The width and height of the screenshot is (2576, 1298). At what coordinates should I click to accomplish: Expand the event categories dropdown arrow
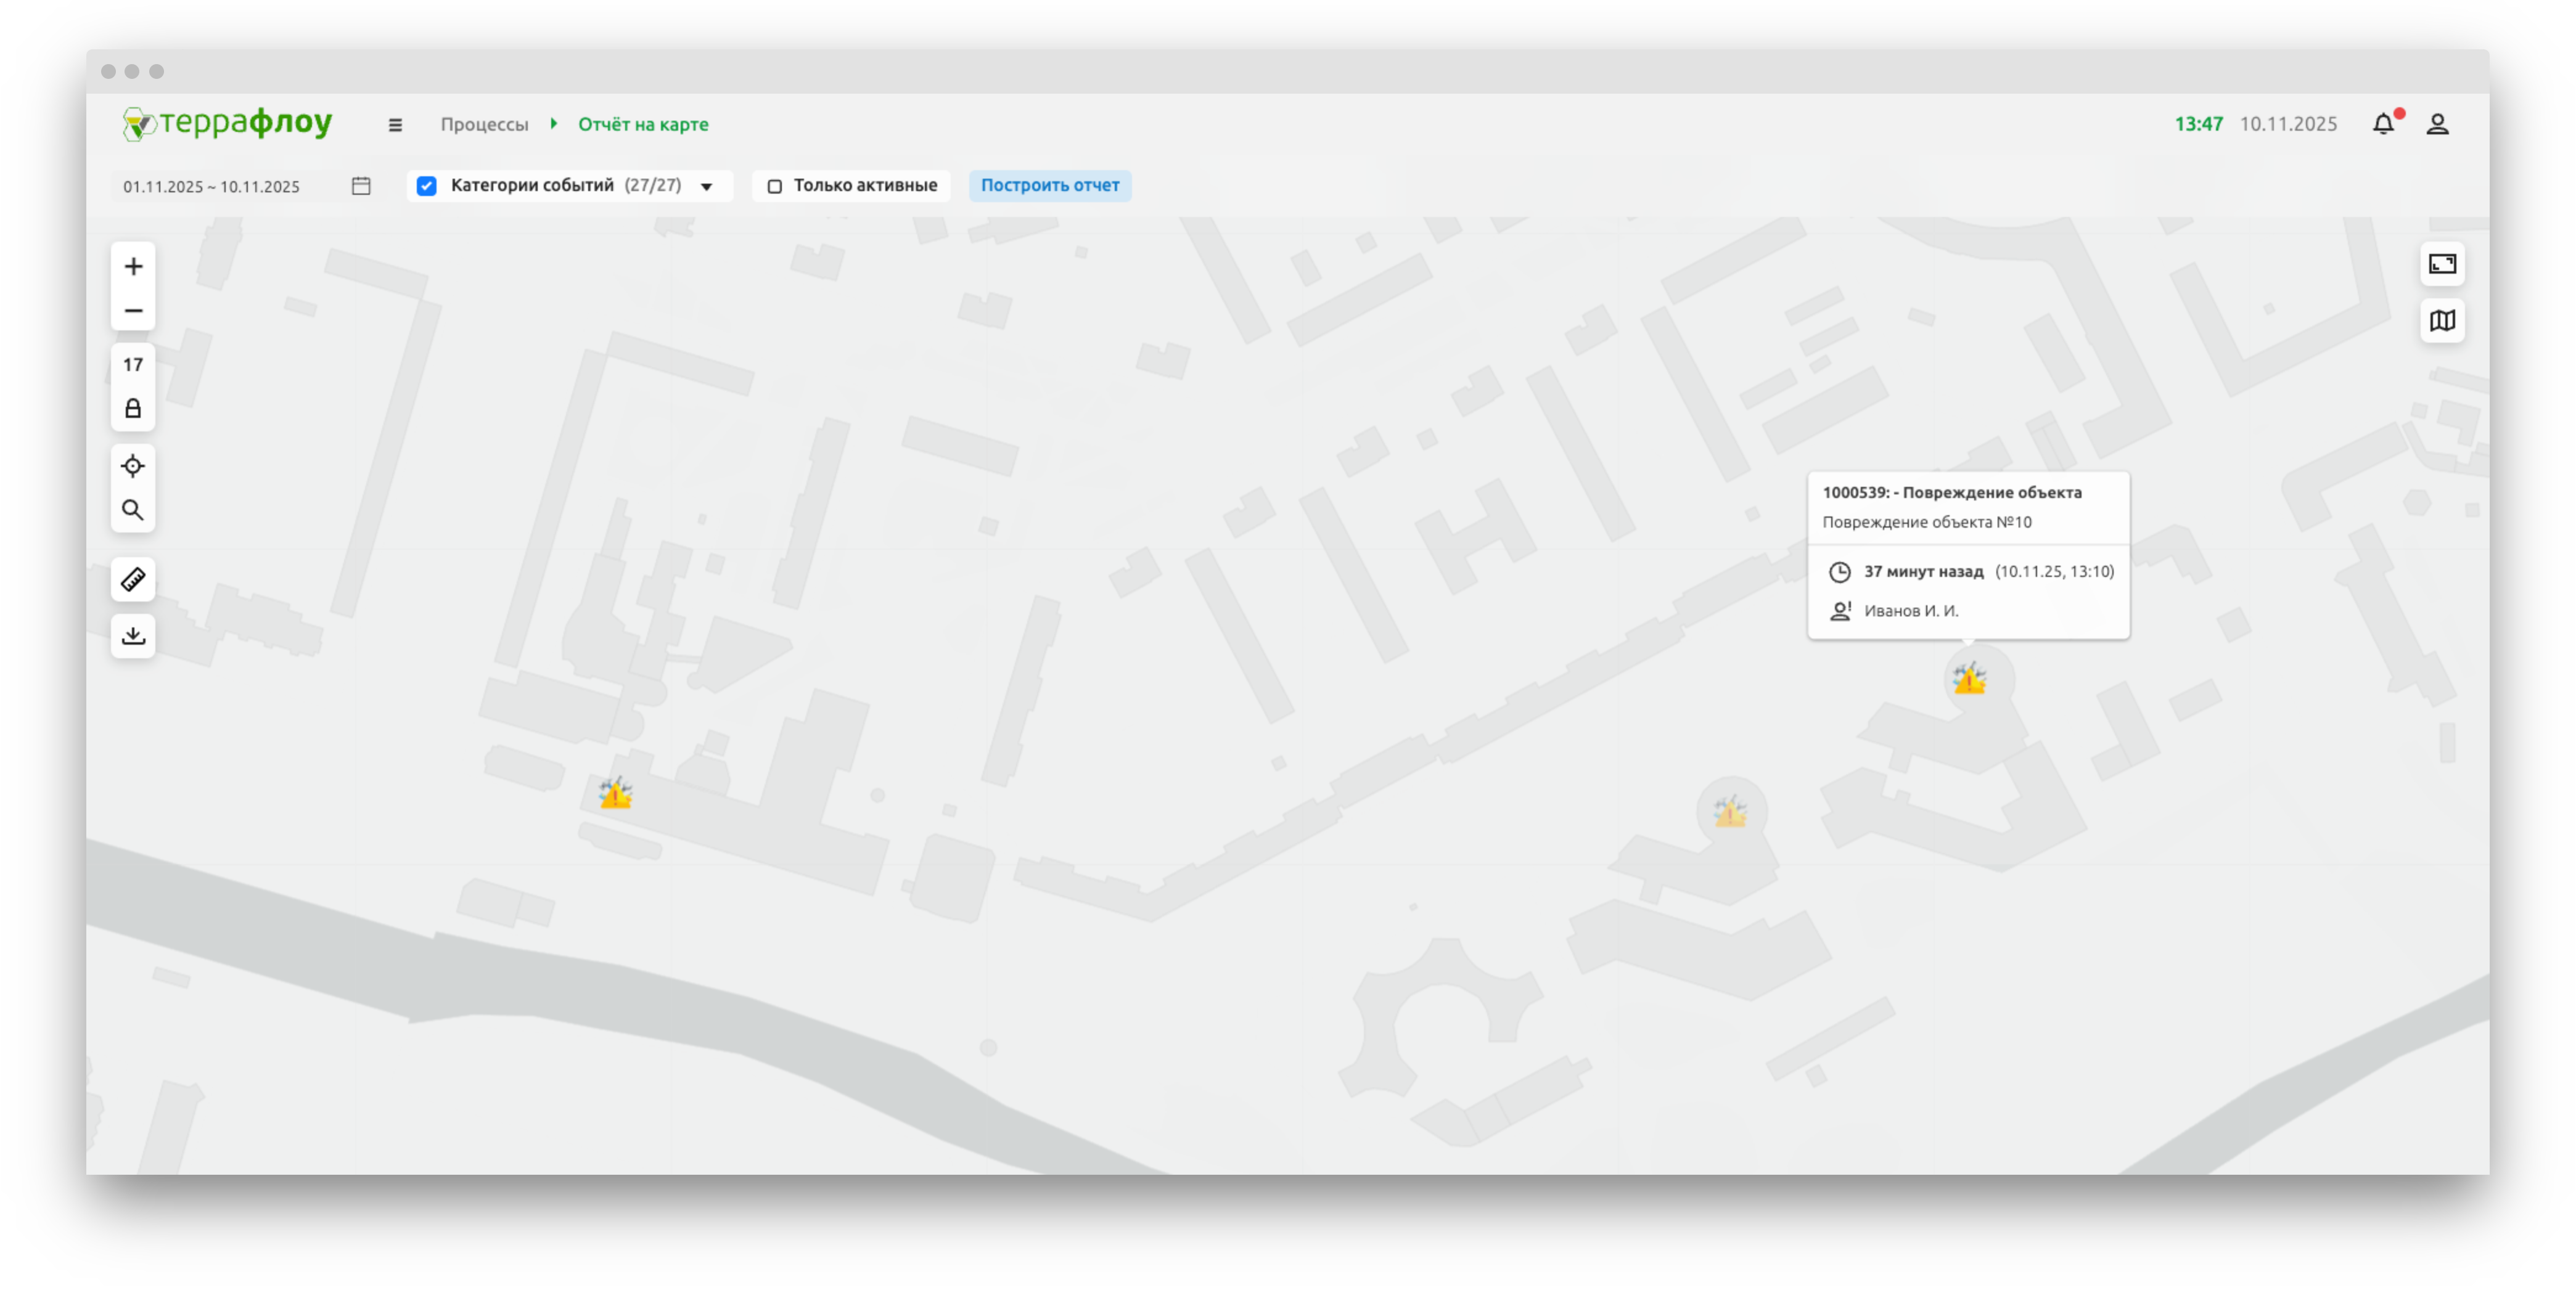(x=707, y=187)
